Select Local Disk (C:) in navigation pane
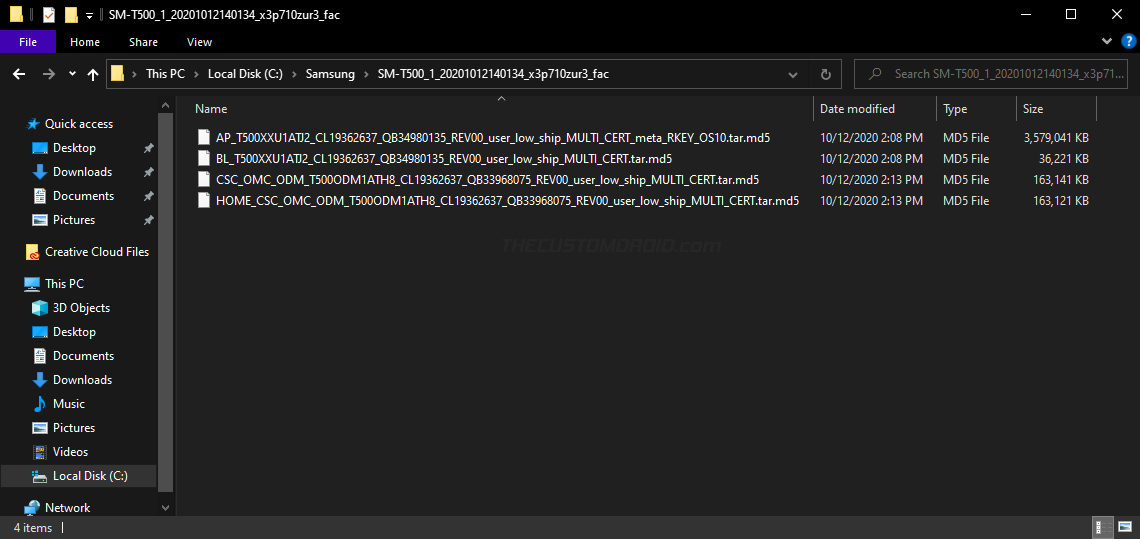This screenshot has height=539, width=1140. 90,476
